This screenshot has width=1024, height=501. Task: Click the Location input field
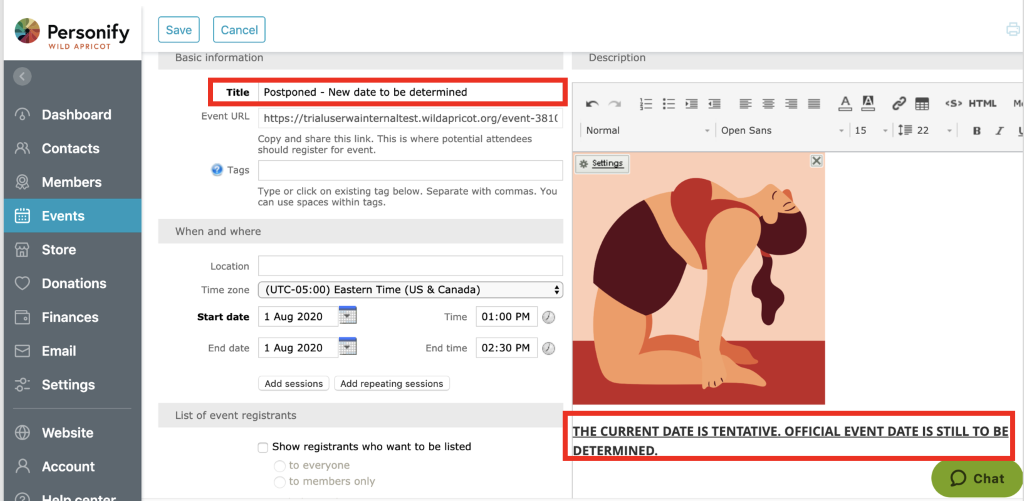point(410,266)
